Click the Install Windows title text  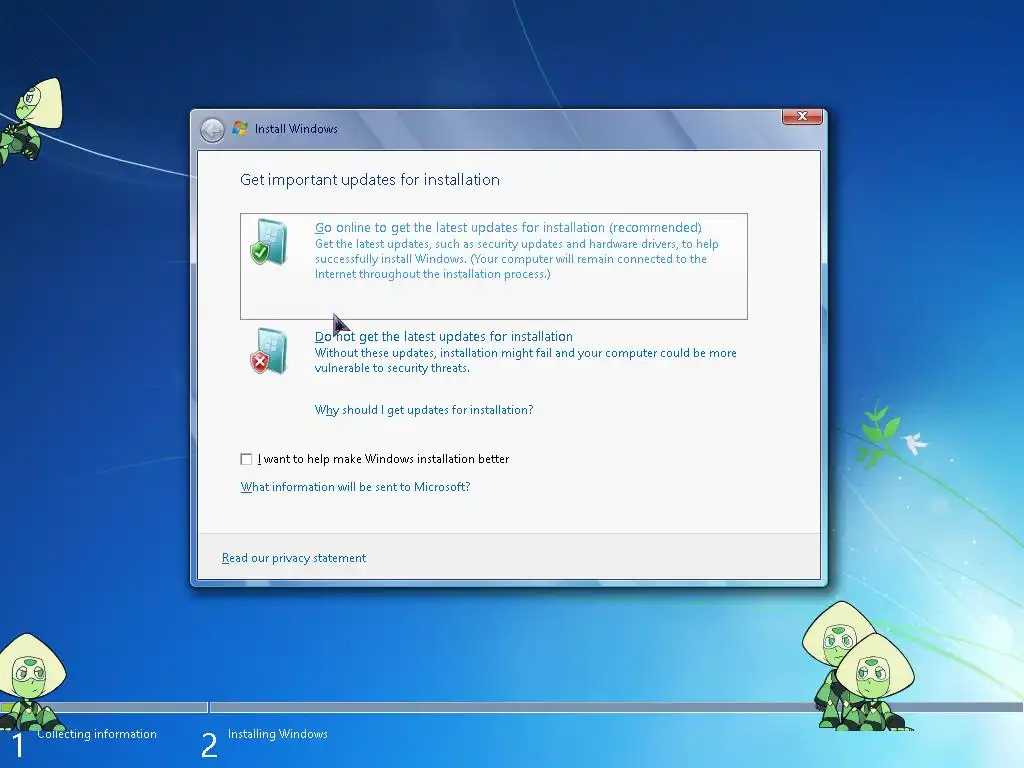(296, 129)
